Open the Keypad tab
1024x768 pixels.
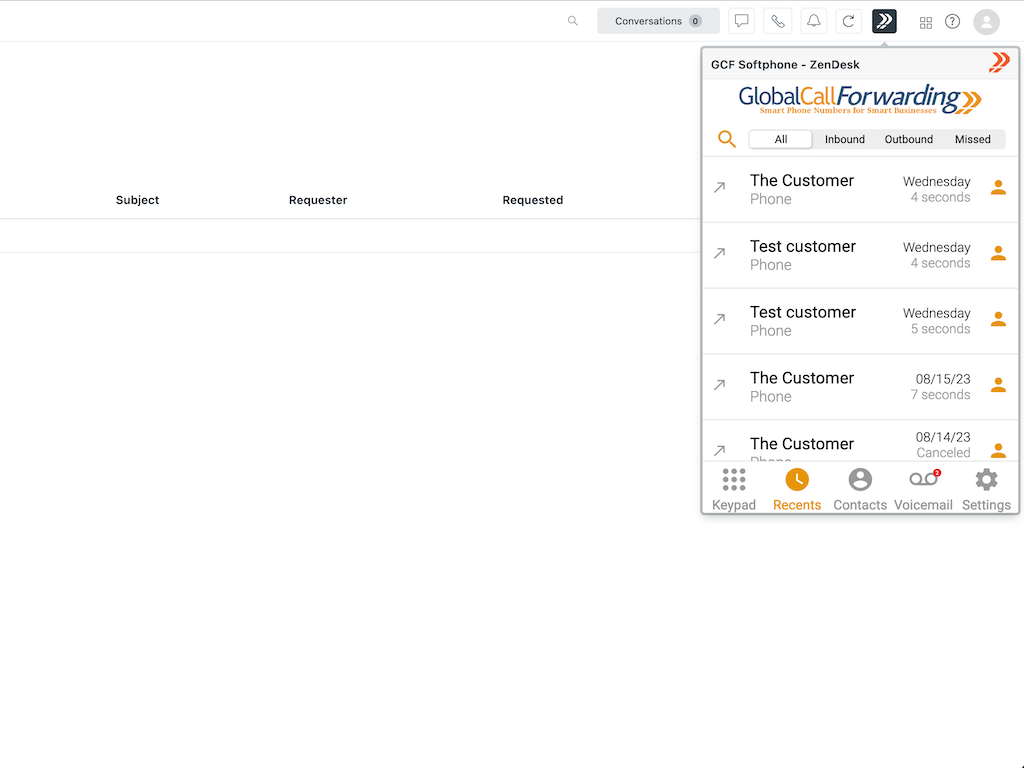point(734,489)
